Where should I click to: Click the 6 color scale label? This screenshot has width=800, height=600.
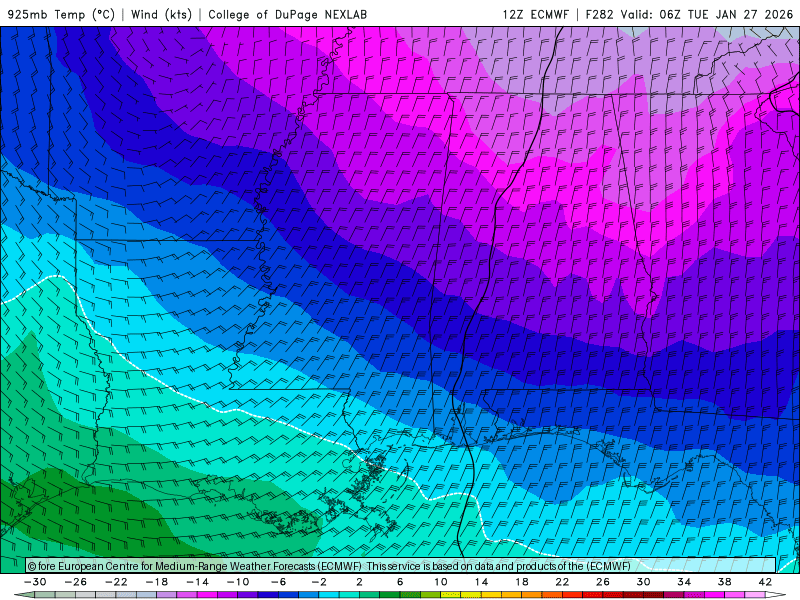400,582
